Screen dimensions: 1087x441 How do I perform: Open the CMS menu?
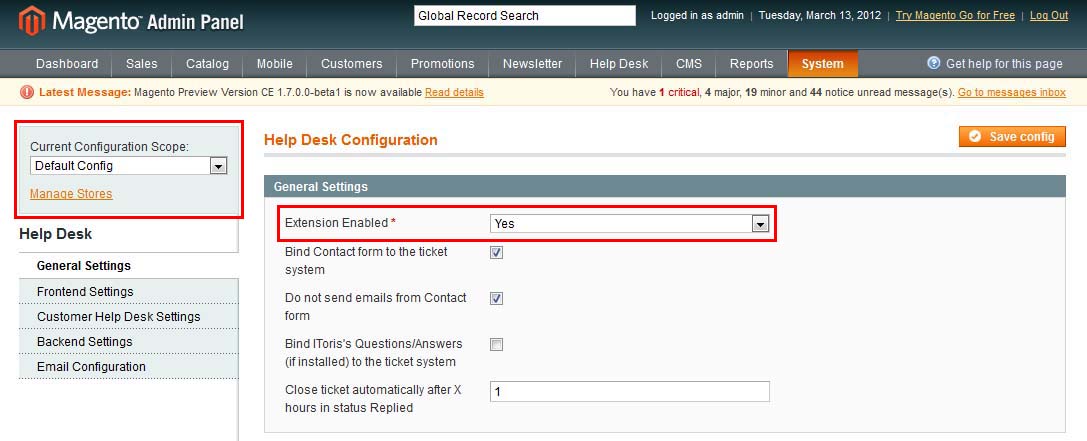[x=689, y=64]
